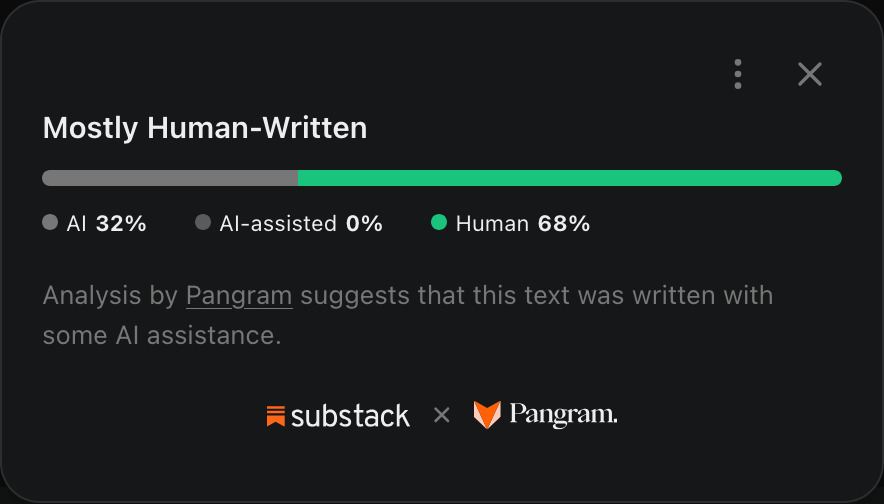Click the 68% percentage value

[564, 224]
